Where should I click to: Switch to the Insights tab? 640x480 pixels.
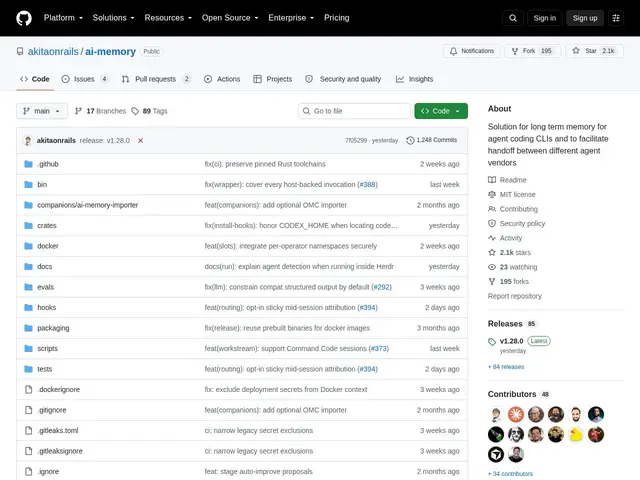pyautogui.click(x=414, y=79)
